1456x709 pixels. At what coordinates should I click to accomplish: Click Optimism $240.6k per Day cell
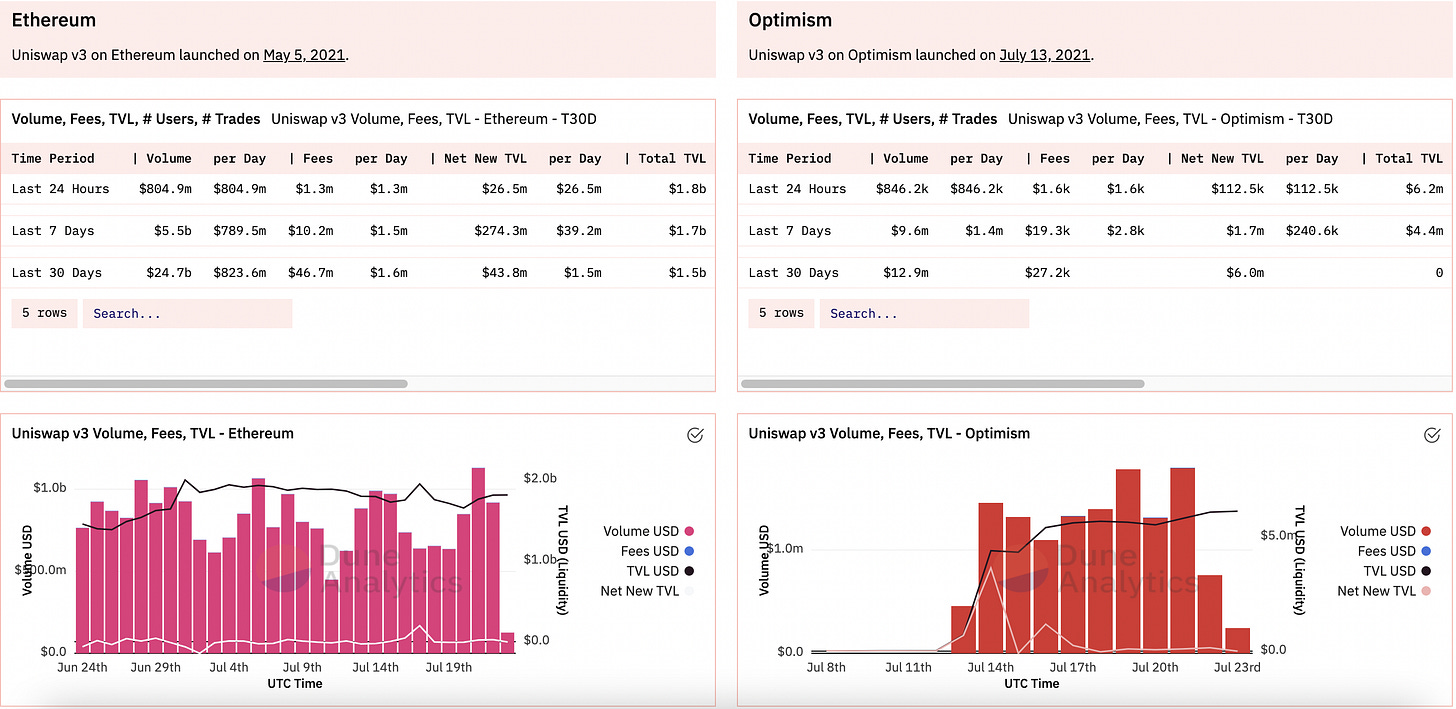pos(1311,231)
